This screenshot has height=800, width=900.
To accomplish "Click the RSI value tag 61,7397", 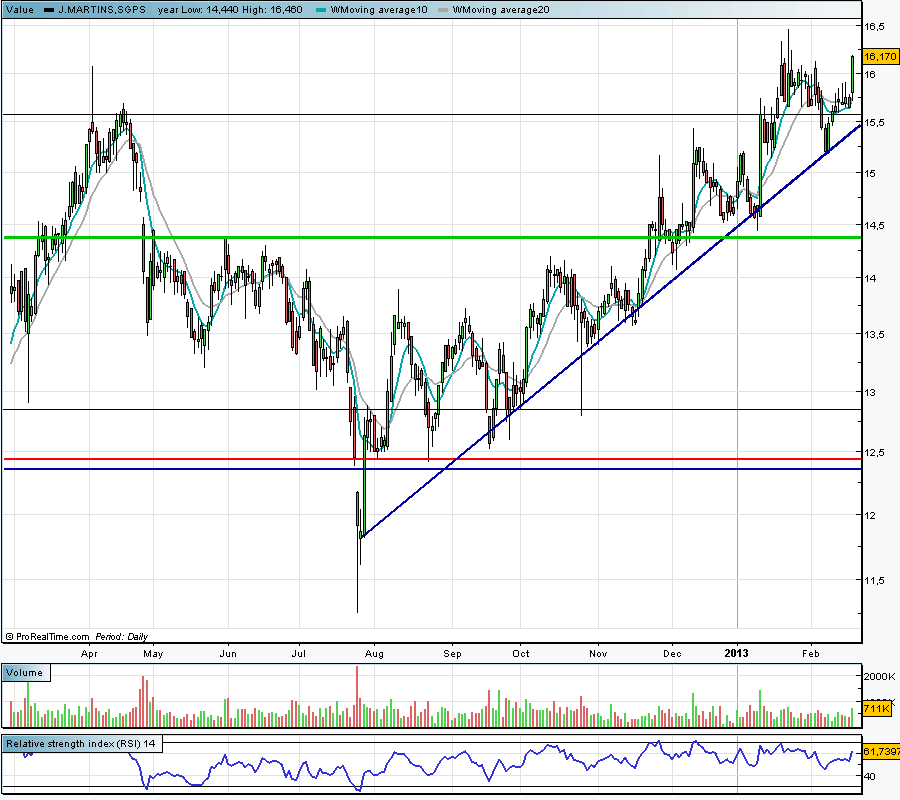I will tap(881, 751).
